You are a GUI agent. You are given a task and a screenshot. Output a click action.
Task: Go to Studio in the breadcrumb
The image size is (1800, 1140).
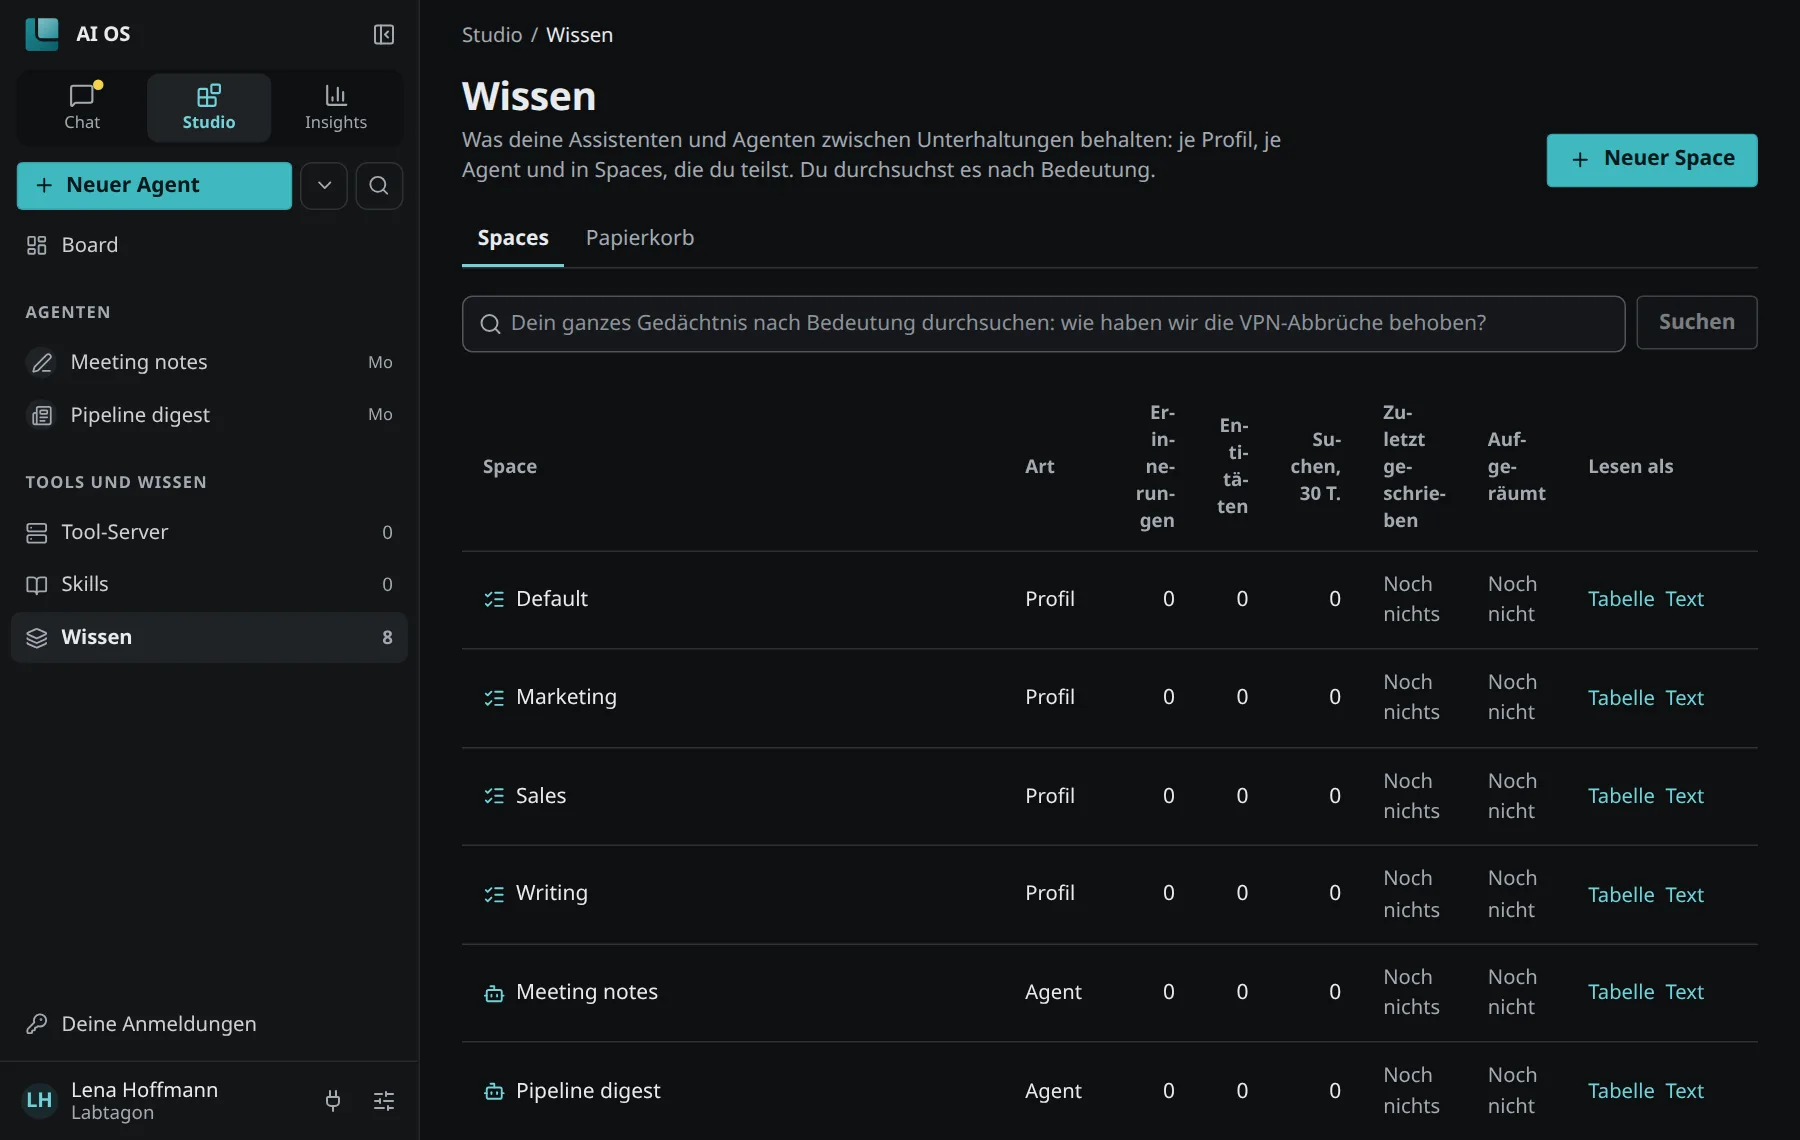(x=492, y=35)
